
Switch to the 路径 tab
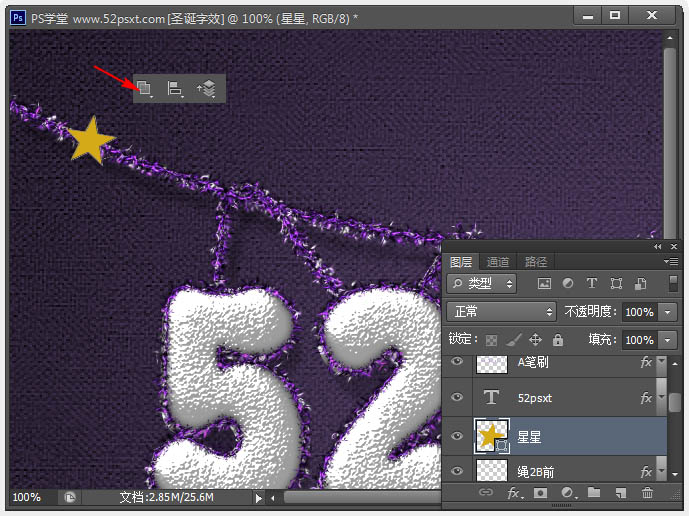(x=536, y=262)
